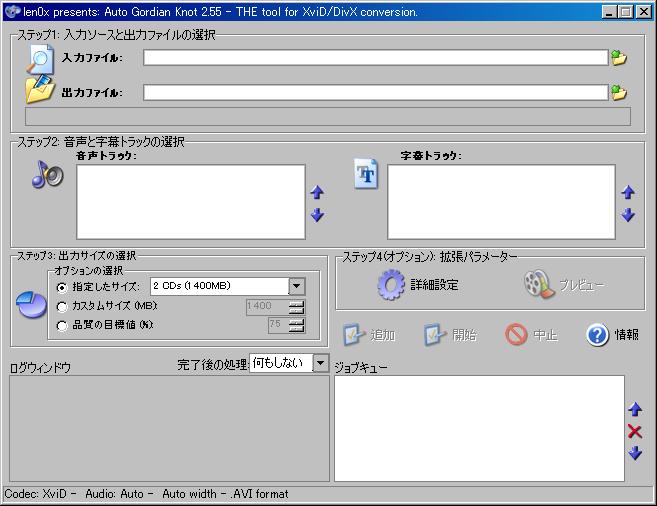This screenshot has width=657, height=506.
Task: Click the input file magnifier document icon
Action: click(41, 59)
